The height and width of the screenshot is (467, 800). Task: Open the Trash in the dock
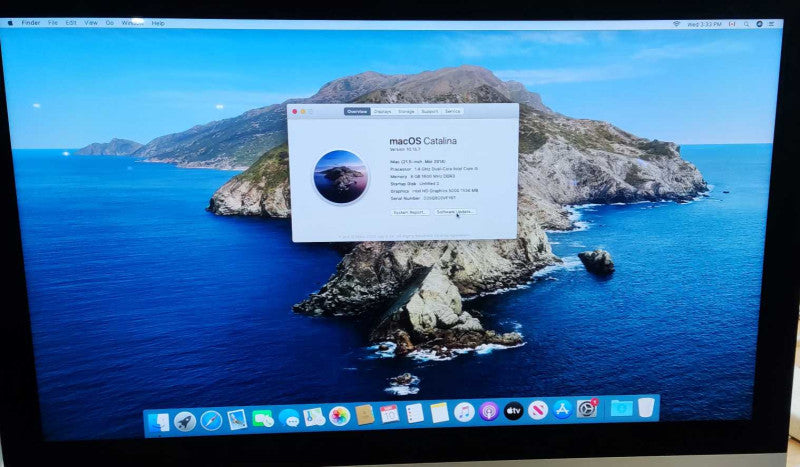pos(646,407)
